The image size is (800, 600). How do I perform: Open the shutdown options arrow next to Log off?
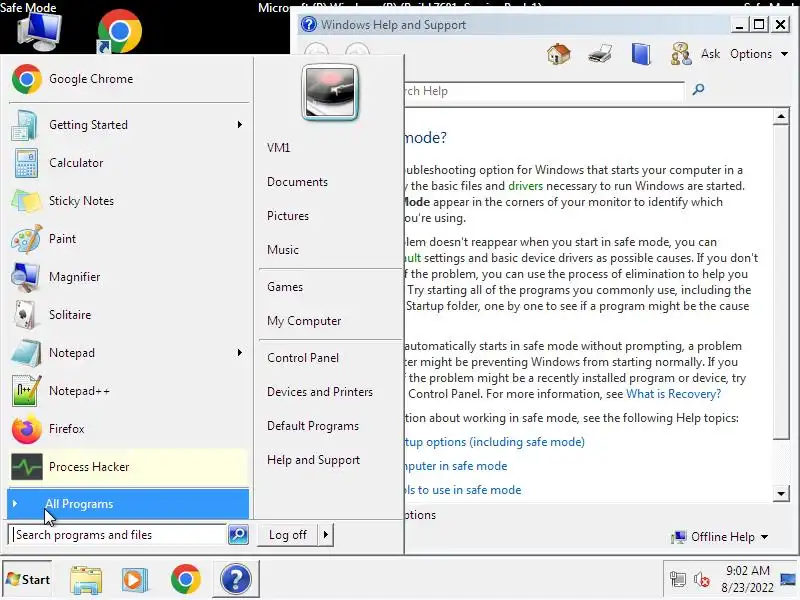tap(326, 535)
